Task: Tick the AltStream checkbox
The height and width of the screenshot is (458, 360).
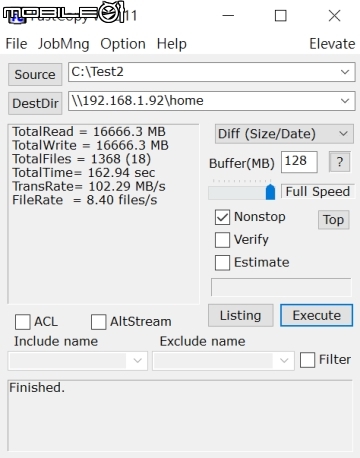Action: (99, 322)
